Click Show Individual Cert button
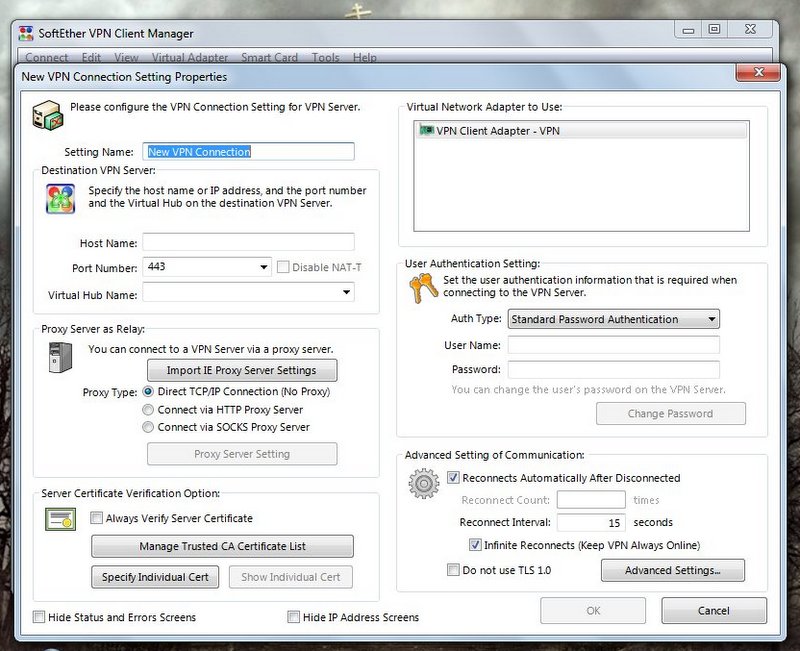The height and width of the screenshot is (651, 800). 291,577
